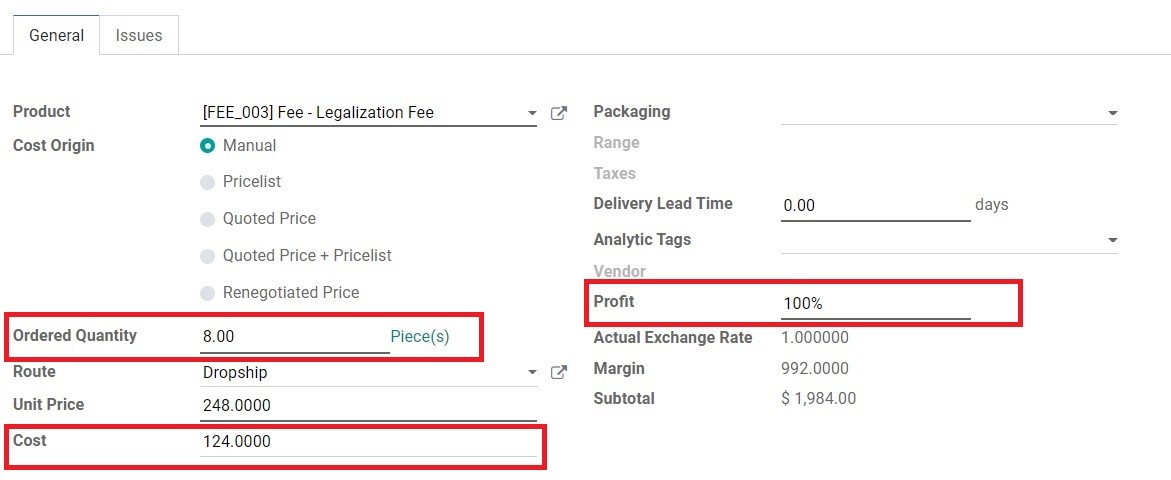
Task: Switch to the Issues tab
Action: tap(139, 35)
